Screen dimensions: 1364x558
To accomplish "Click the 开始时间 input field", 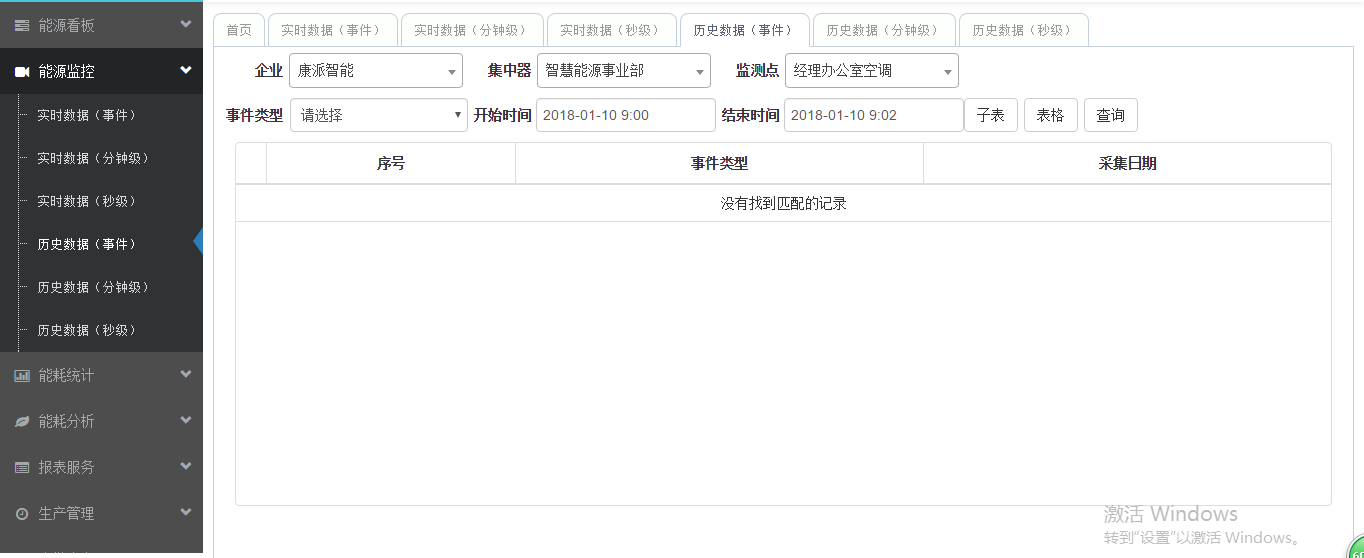I will [625, 115].
